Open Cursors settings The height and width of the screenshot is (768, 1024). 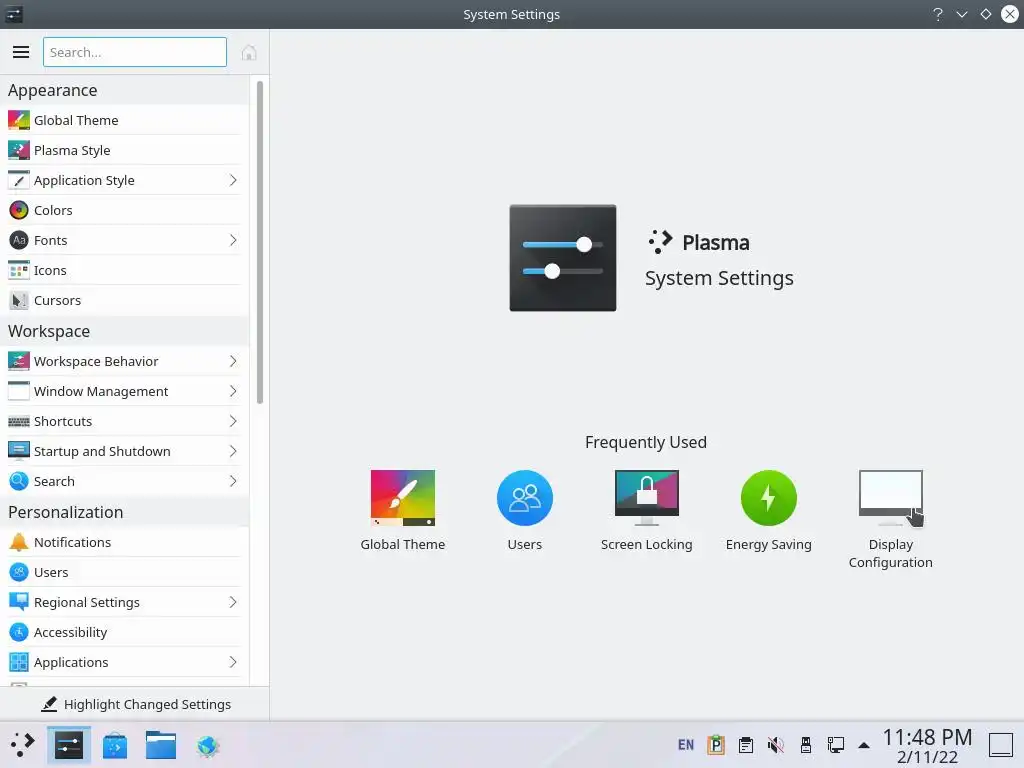[124, 300]
